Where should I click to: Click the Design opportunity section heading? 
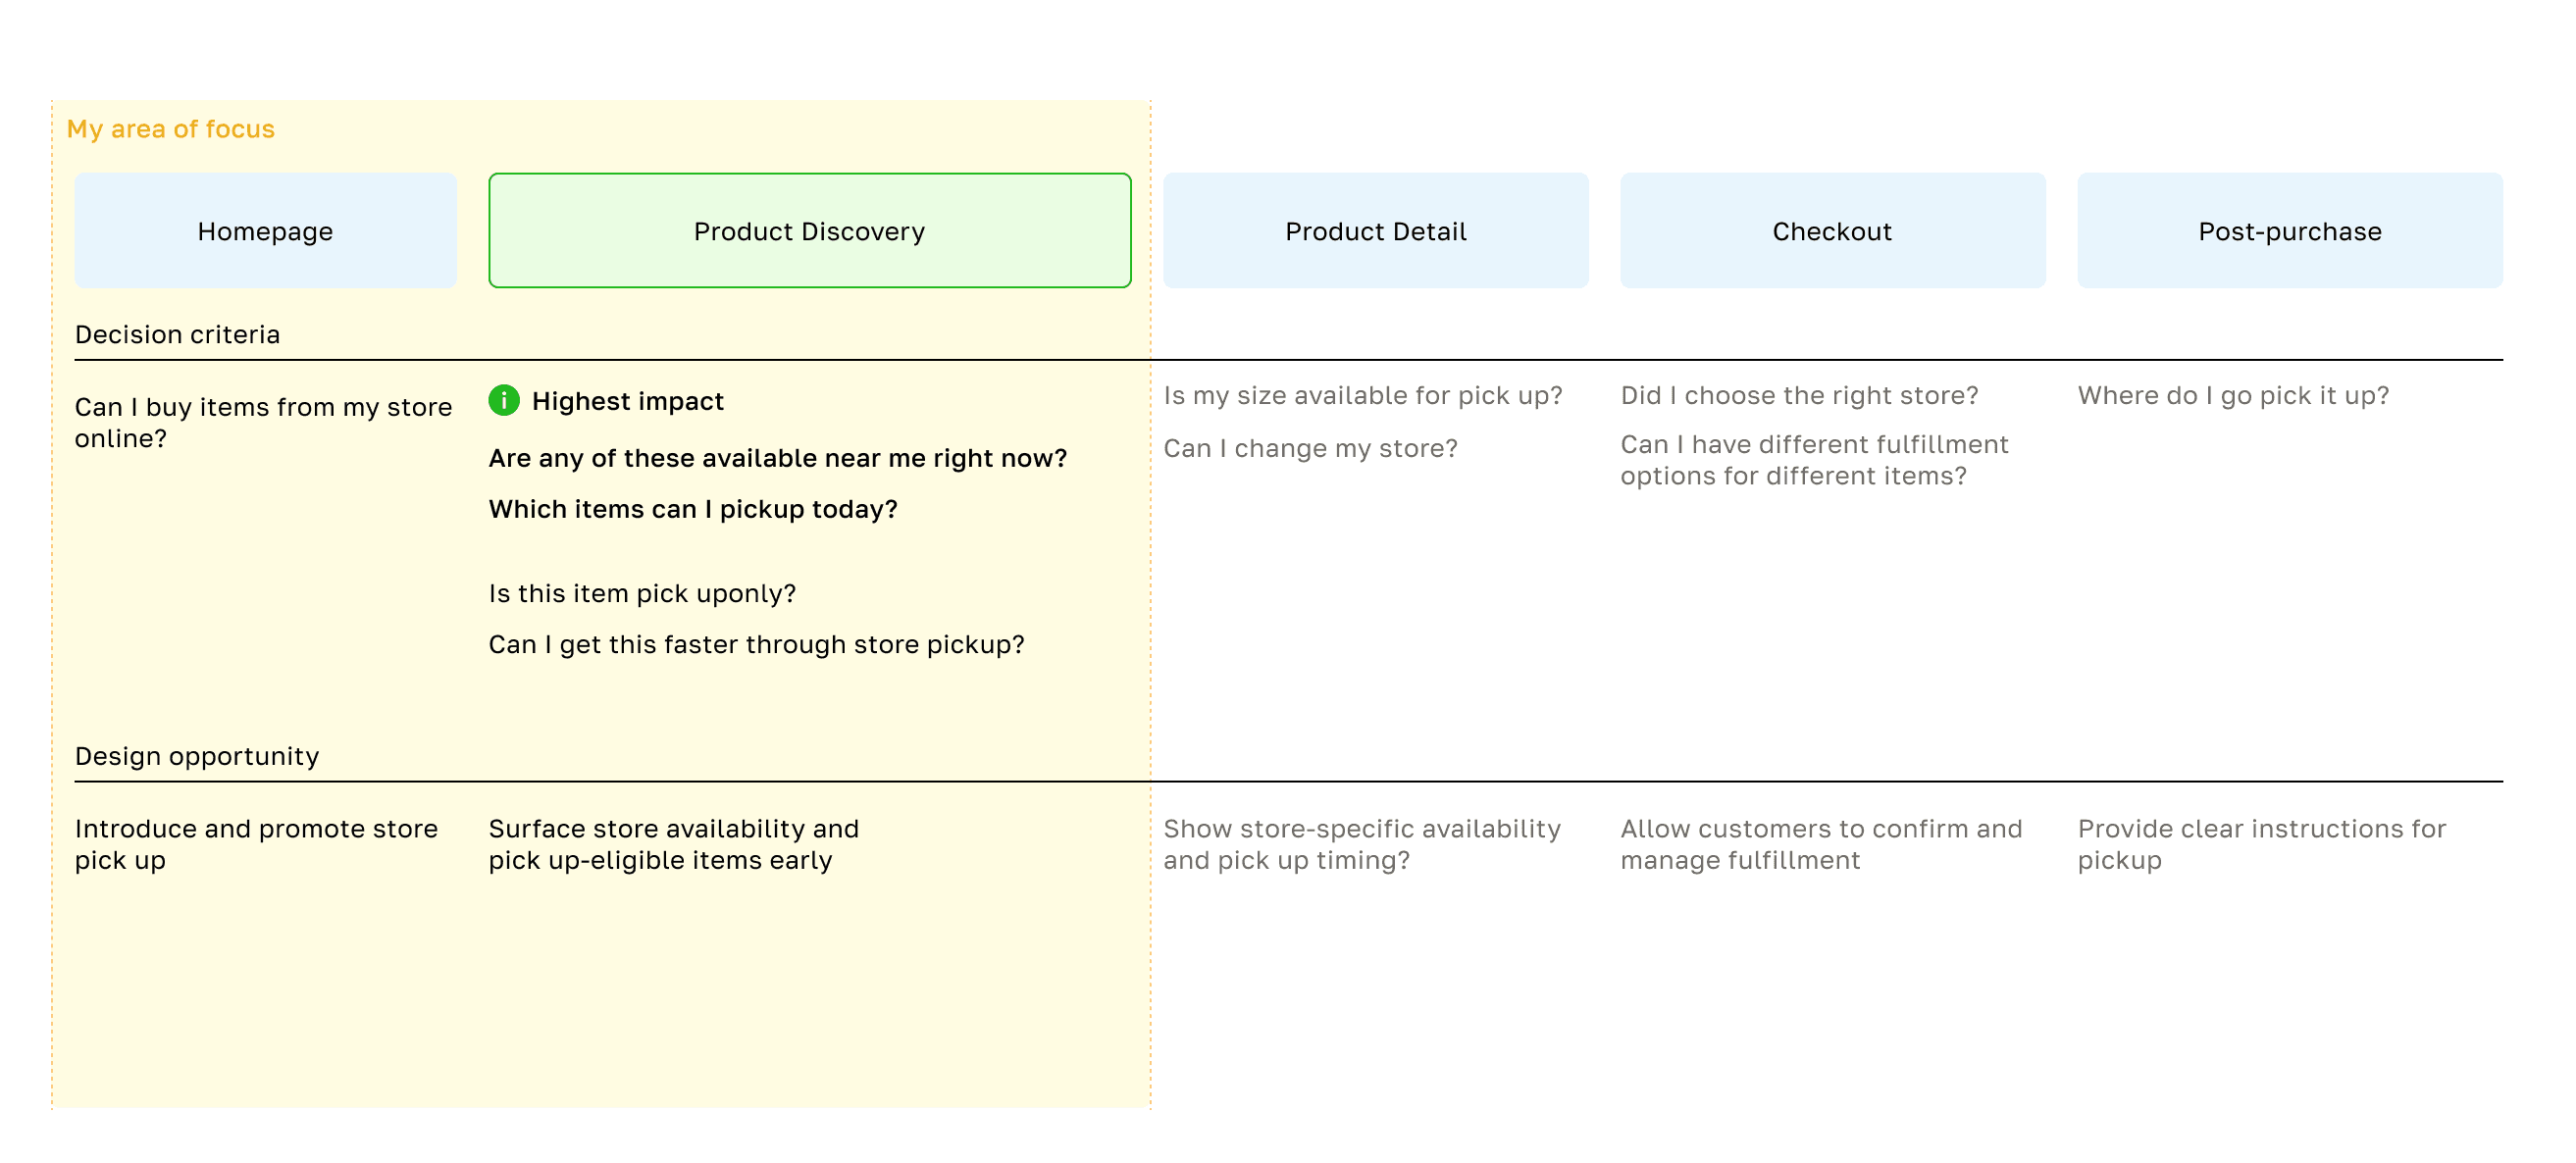click(x=197, y=756)
